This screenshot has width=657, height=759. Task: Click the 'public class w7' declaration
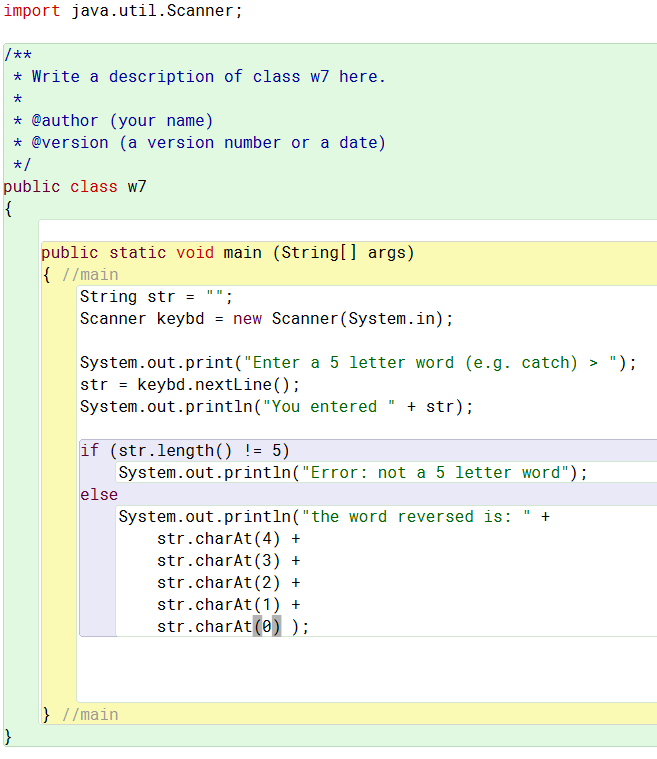tap(75, 186)
